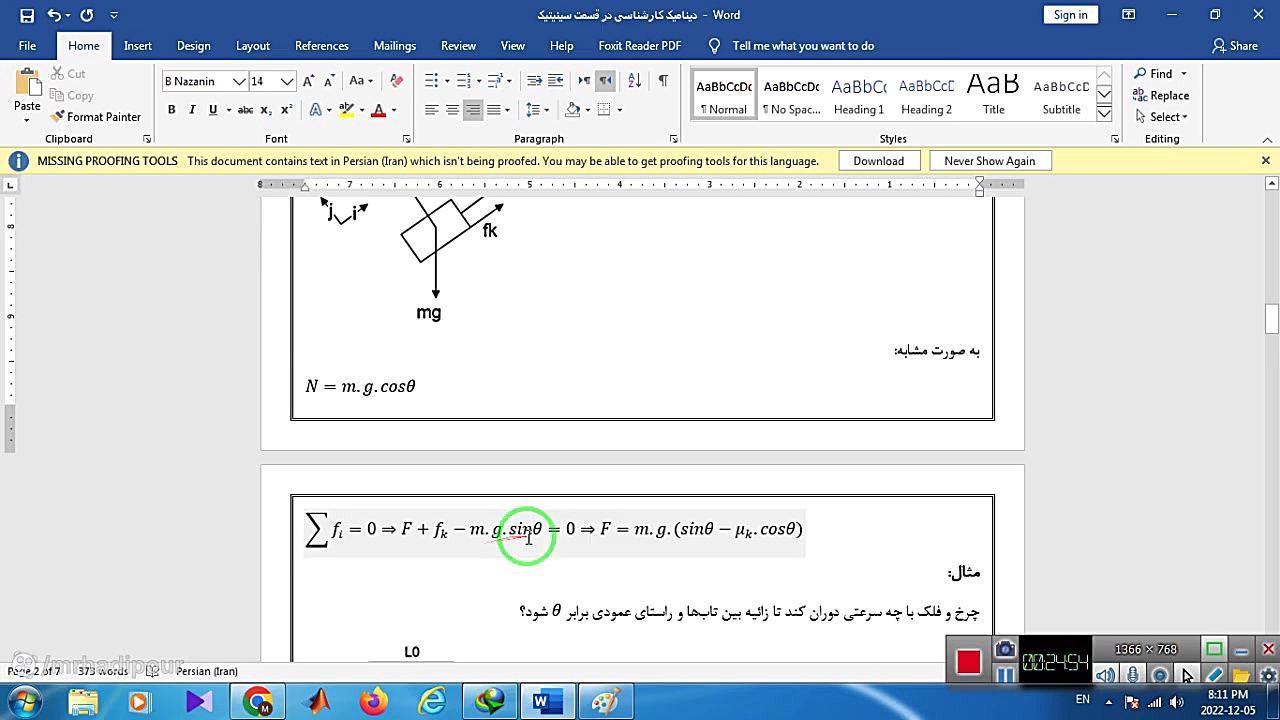Toggle Italic formatting

(191, 110)
